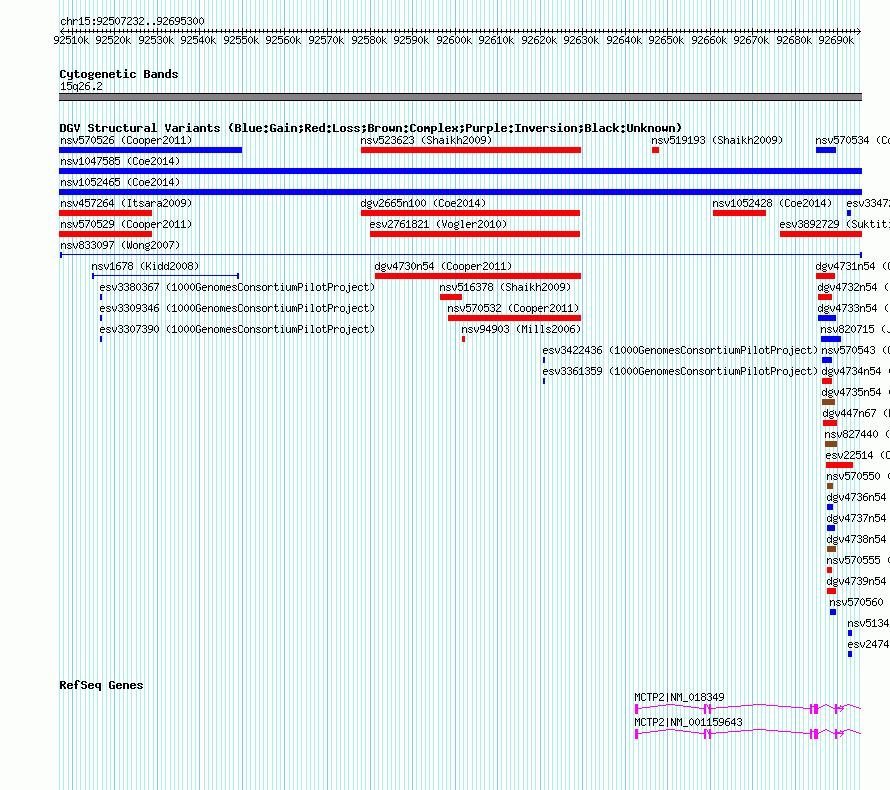This screenshot has height=790, width=890.
Task: Click the nsv1678 (Kidd2008) variant label
Action: point(145,266)
